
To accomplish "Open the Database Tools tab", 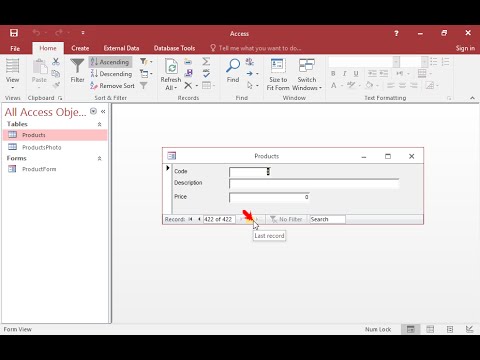I will pos(174,48).
